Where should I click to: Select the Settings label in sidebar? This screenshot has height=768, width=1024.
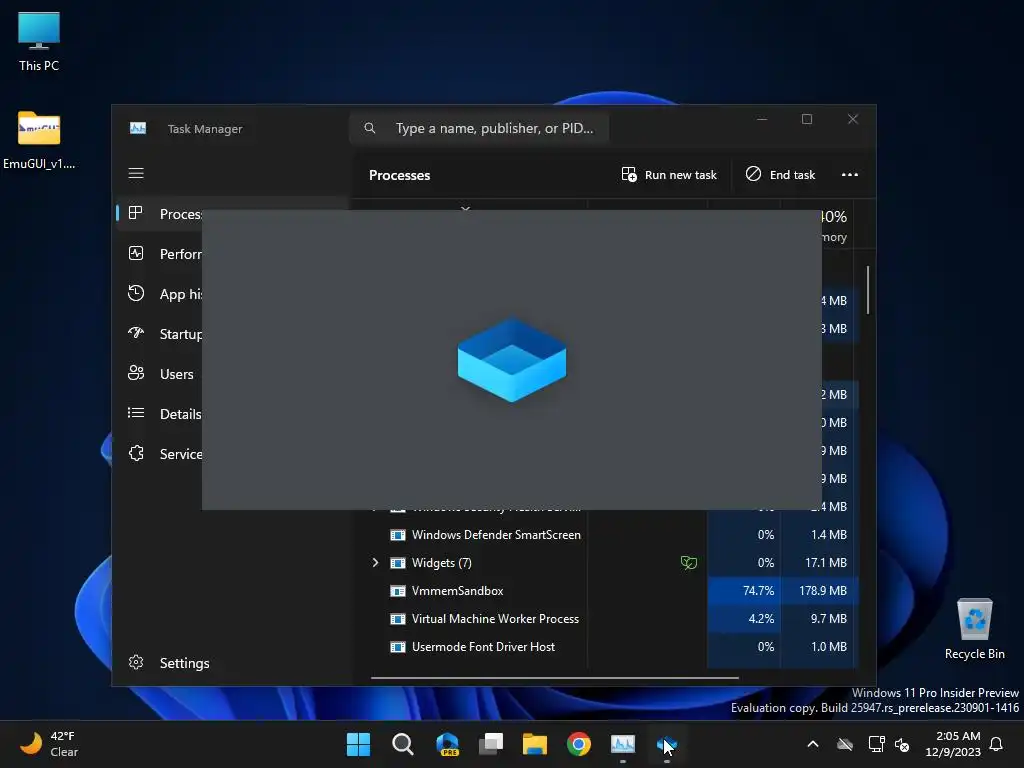pos(184,663)
